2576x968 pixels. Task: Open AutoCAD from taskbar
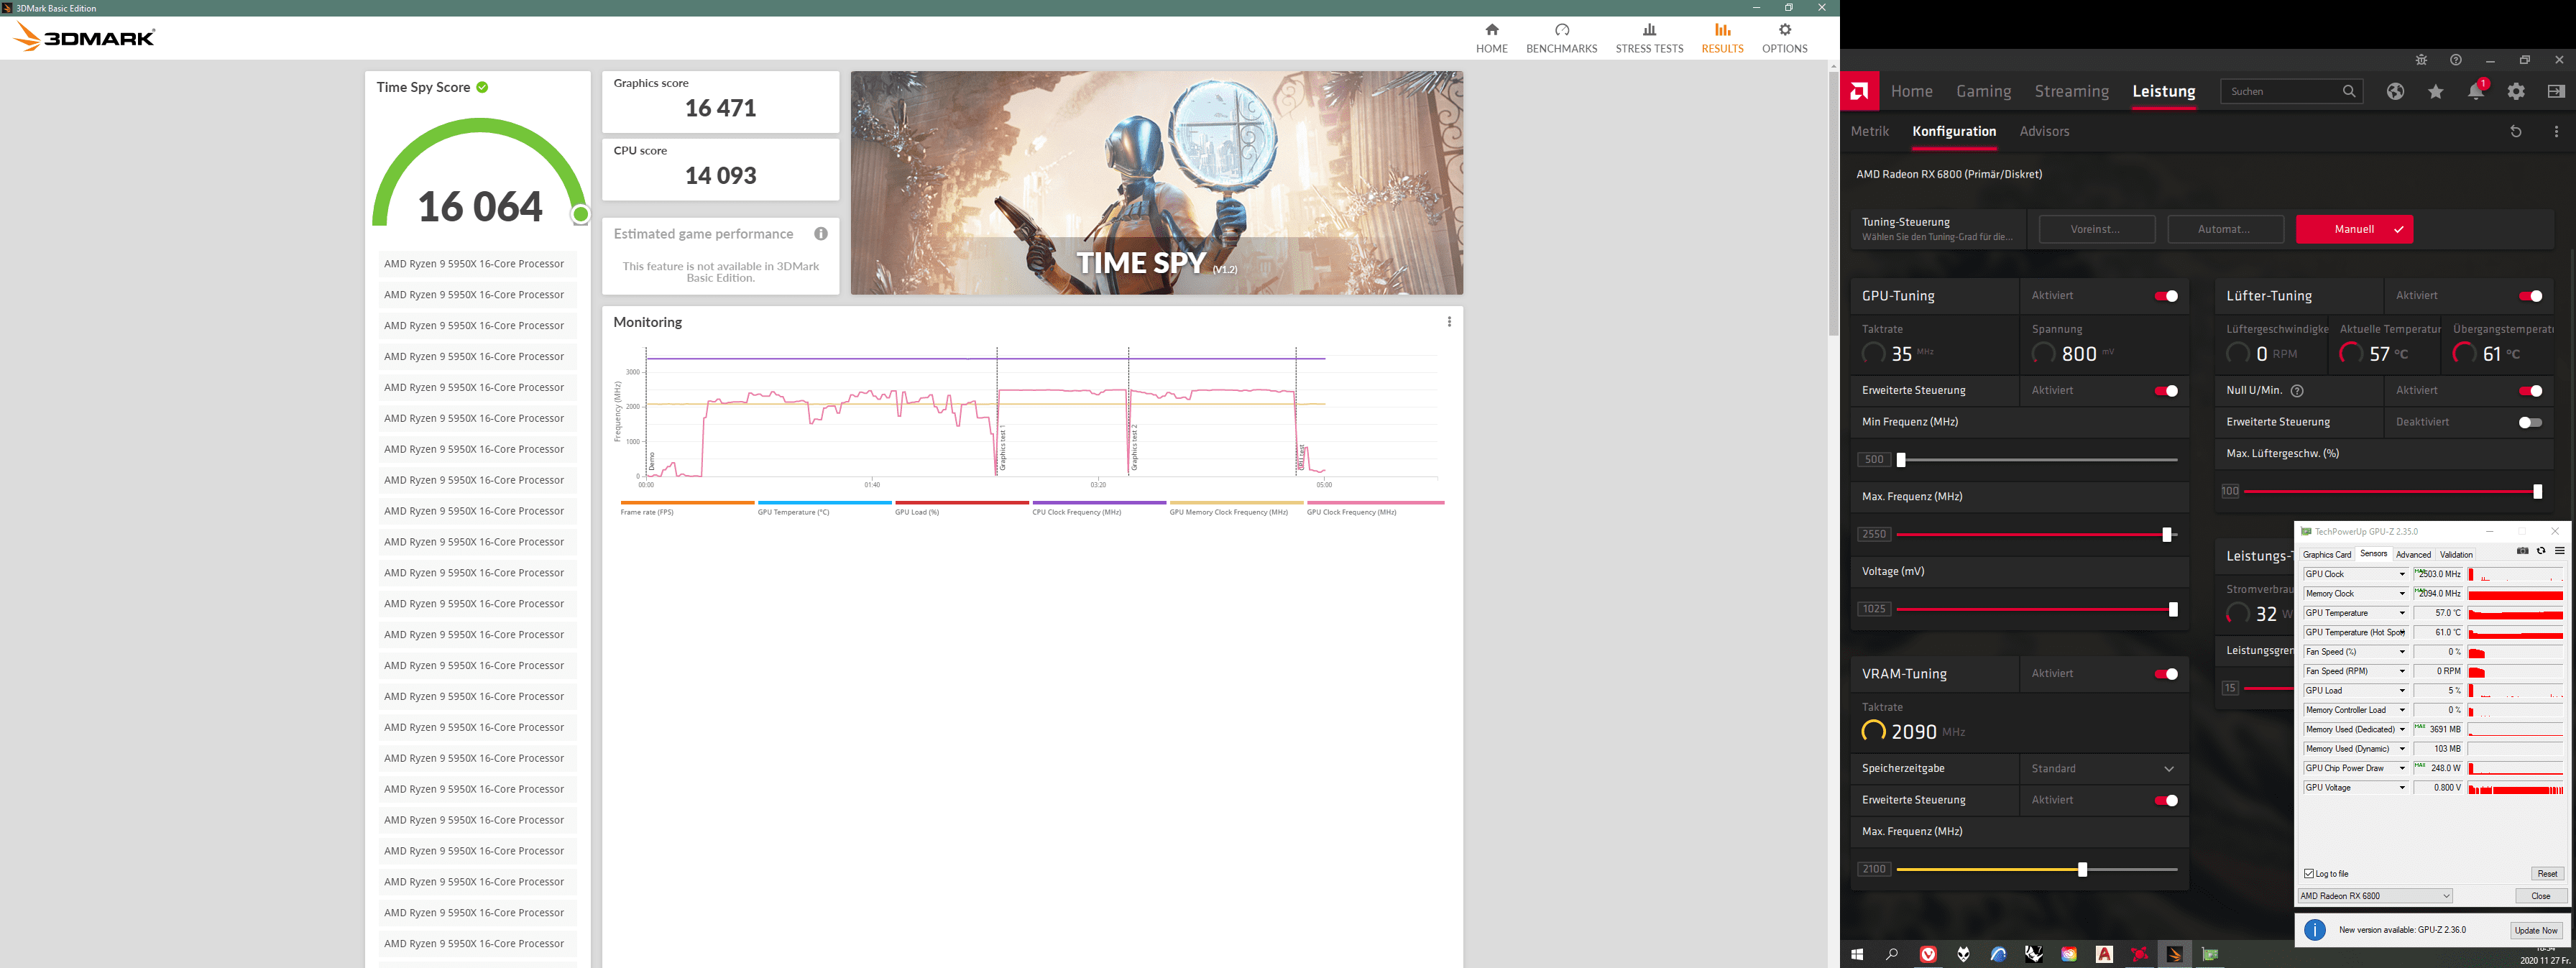2104,954
